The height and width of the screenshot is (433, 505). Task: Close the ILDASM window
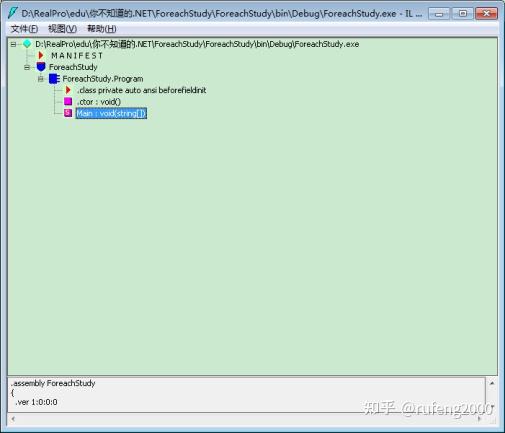[x=486, y=13]
